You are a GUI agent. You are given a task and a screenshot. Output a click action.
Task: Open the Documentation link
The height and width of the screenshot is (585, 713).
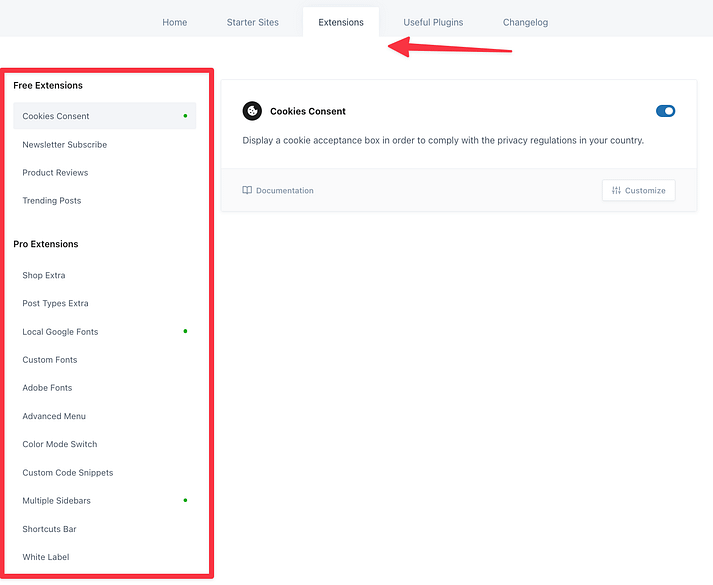[284, 191]
